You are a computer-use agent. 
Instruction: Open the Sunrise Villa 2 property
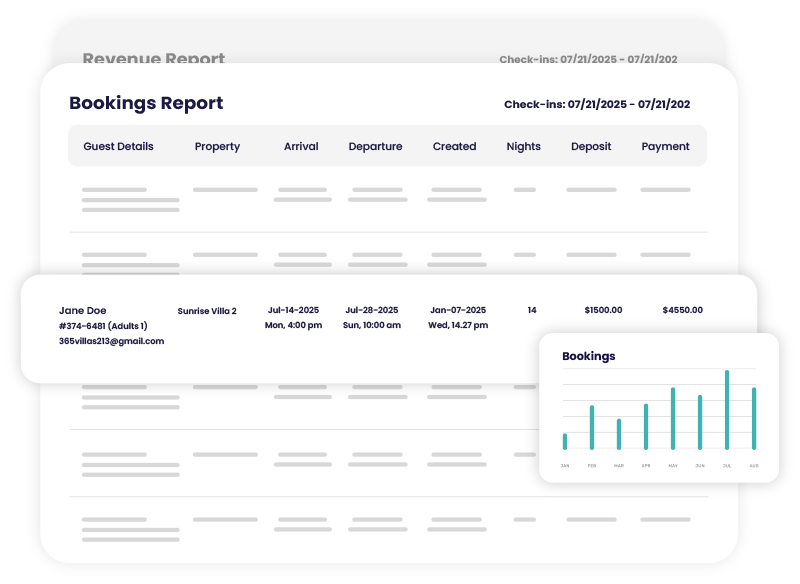point(207,311)
